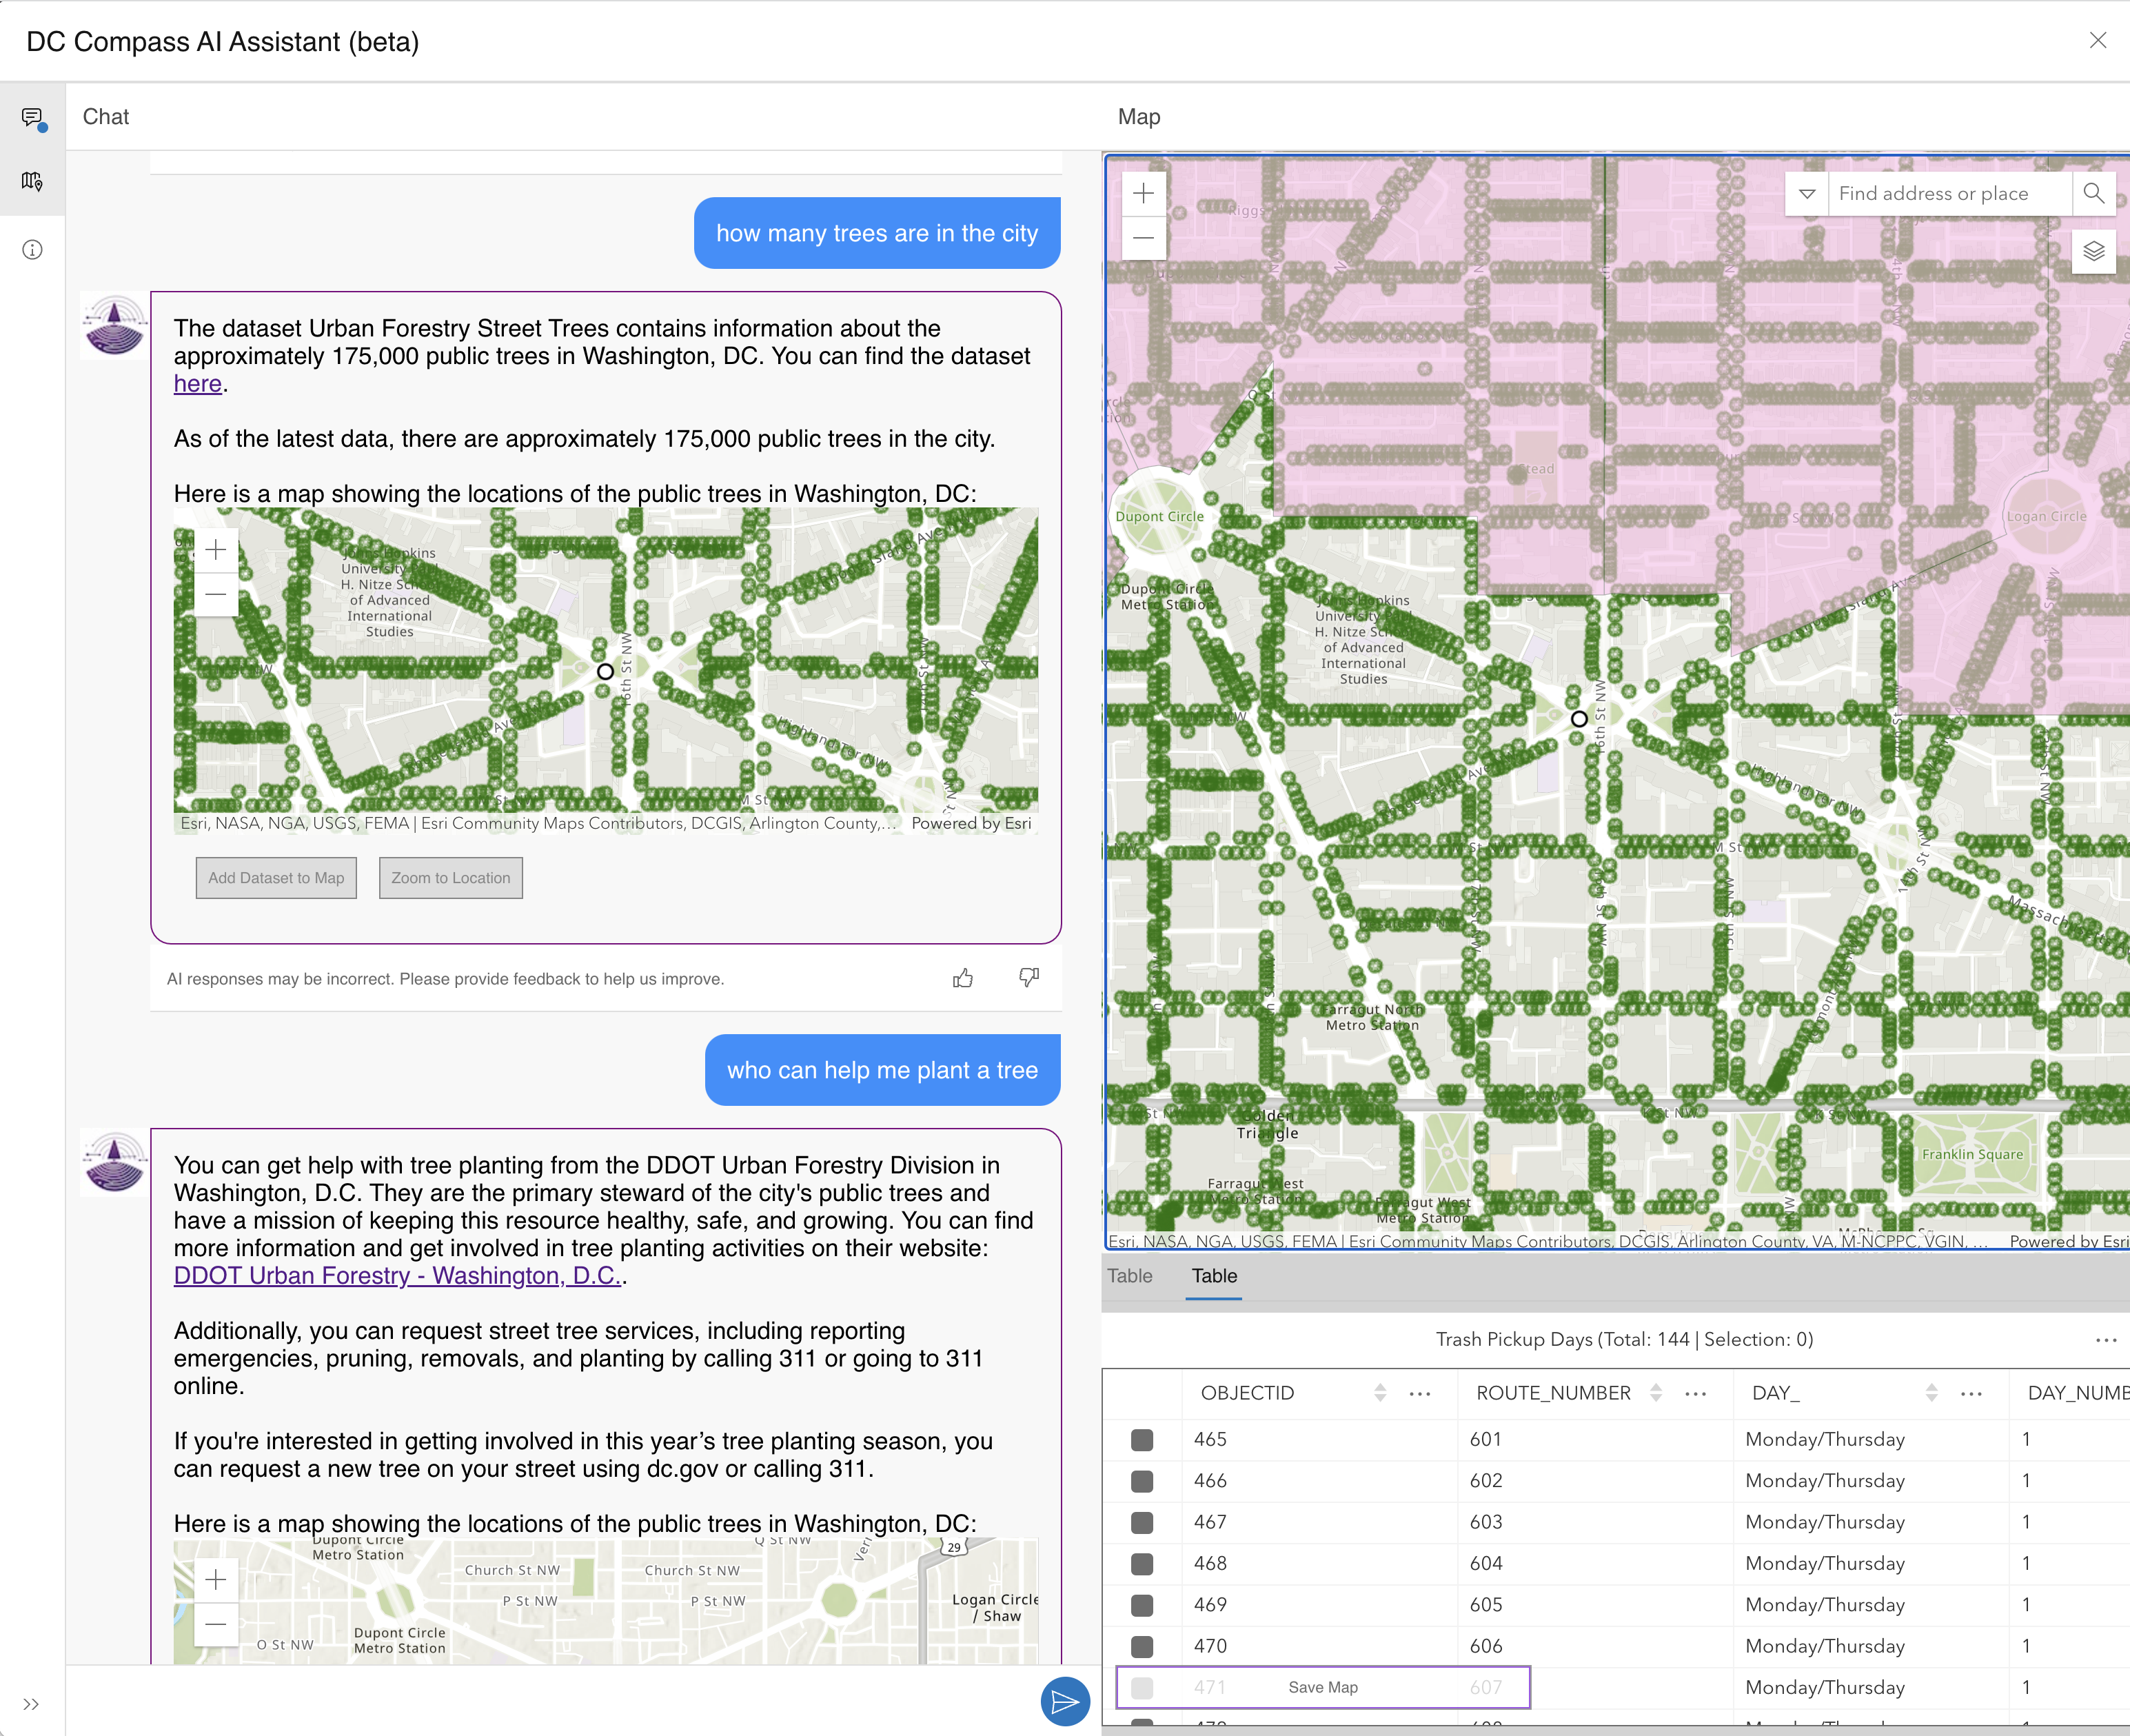Image resolution: width=2130 pixels, height=1736 pixels.
Task: Select the map with pin icon in sidebar
Action: click(32, 182)
